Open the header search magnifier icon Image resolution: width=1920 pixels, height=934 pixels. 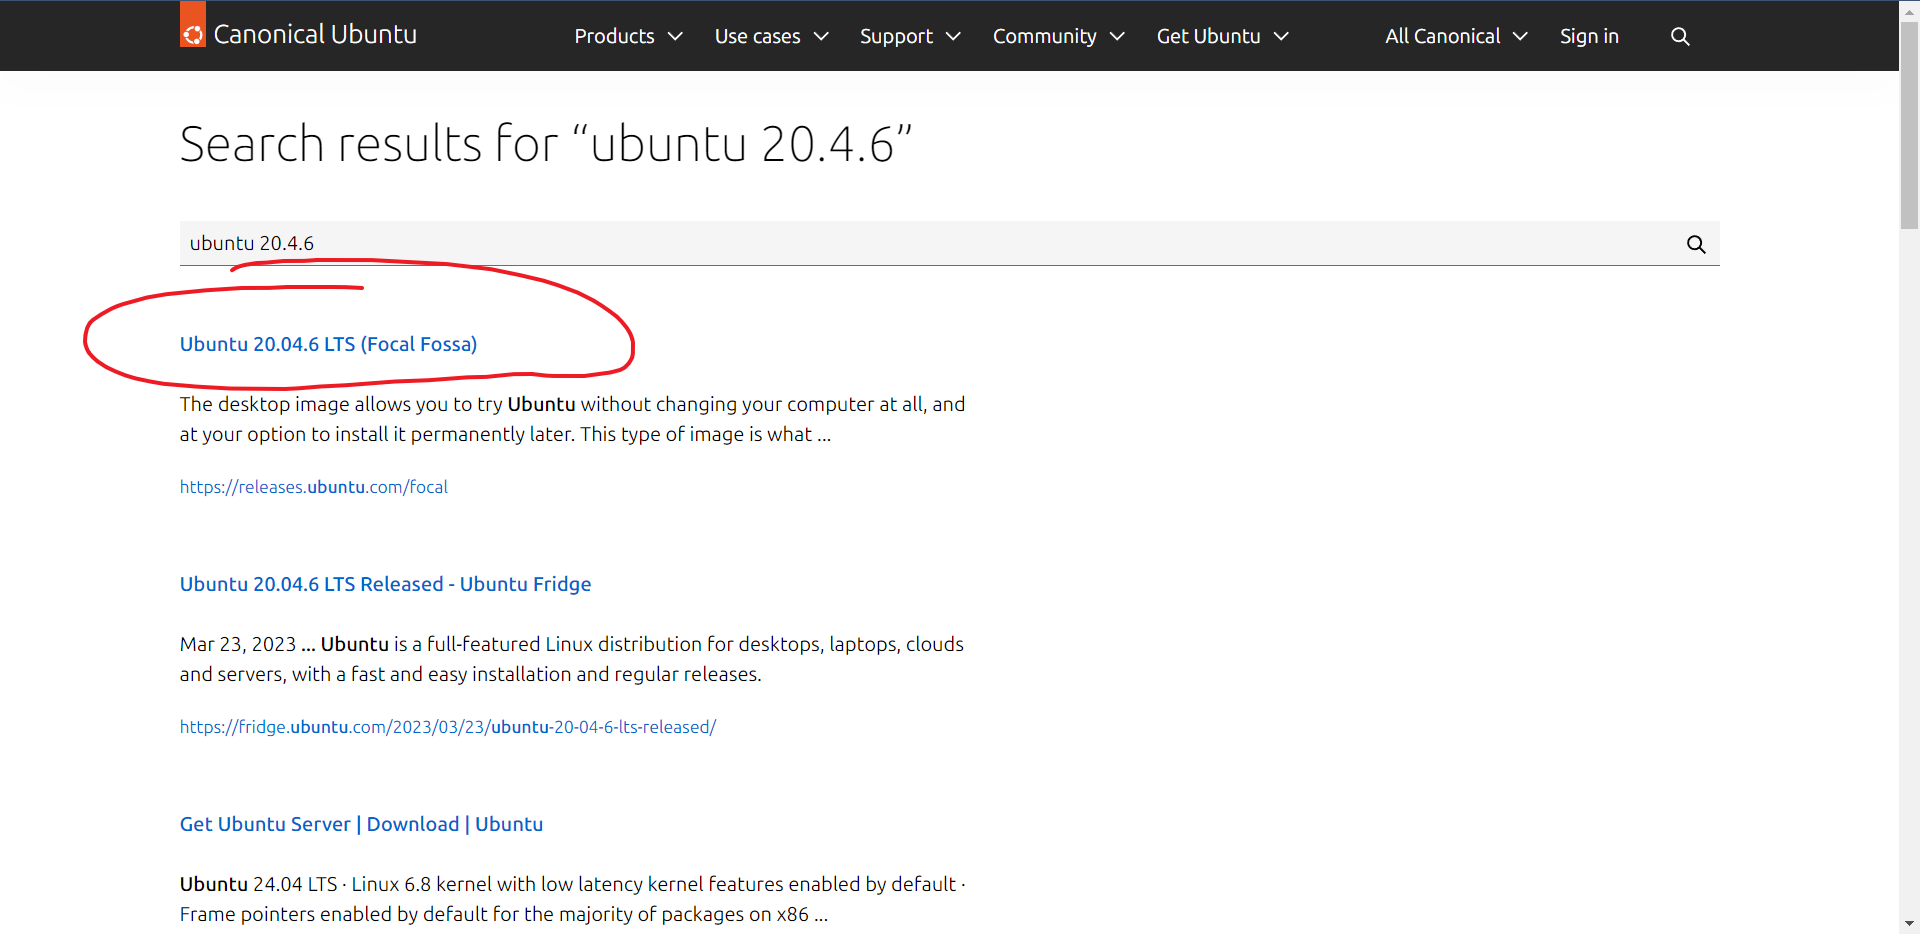click(x=1680, y=37)
